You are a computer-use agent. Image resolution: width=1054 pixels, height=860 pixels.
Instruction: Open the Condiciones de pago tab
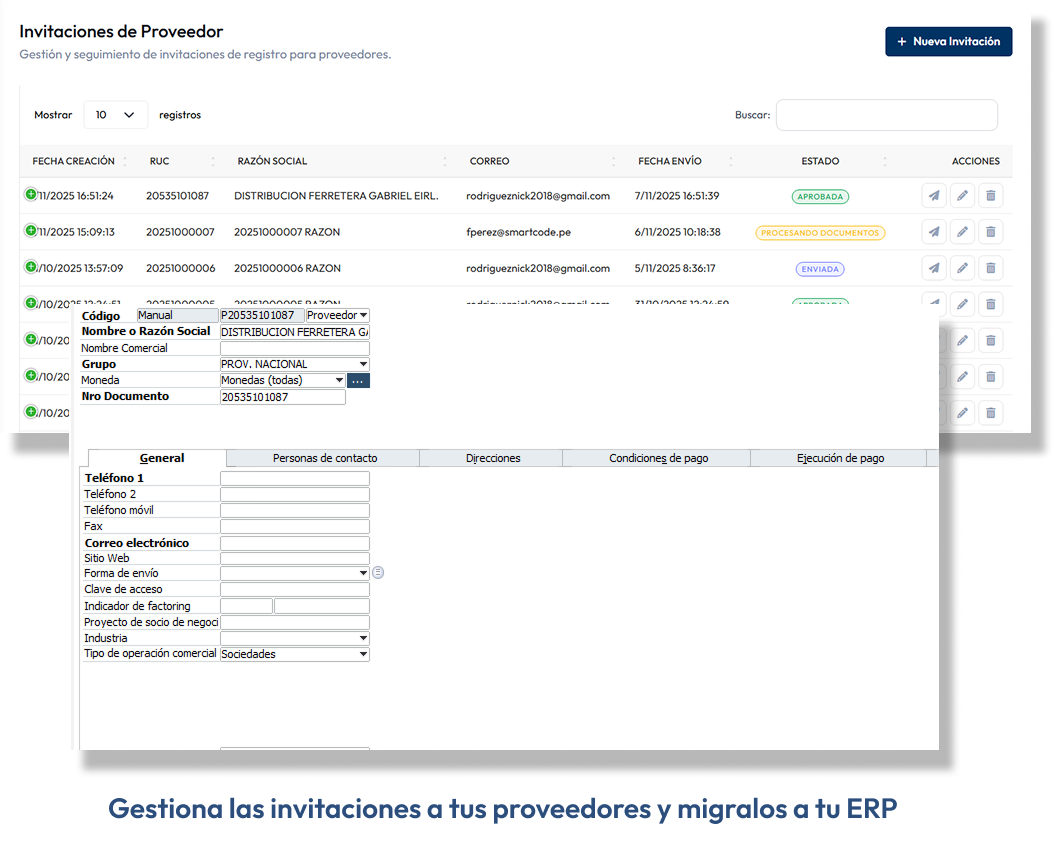coord(658,458)
